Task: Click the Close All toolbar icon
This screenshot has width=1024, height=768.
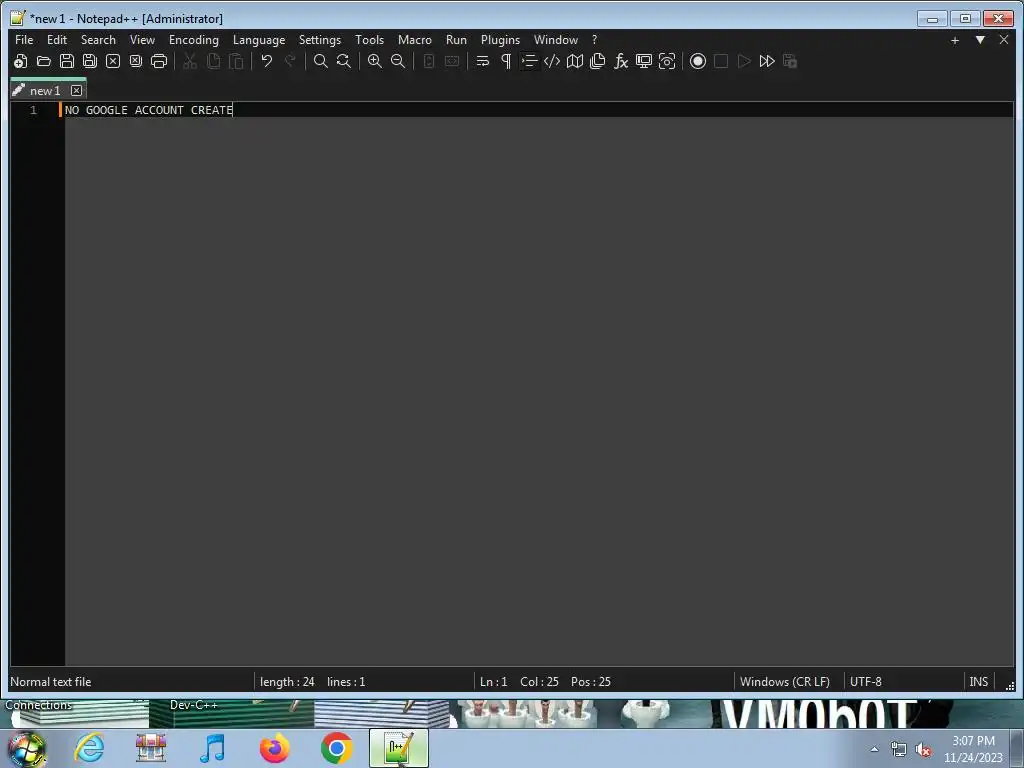Action: [136, 61]
